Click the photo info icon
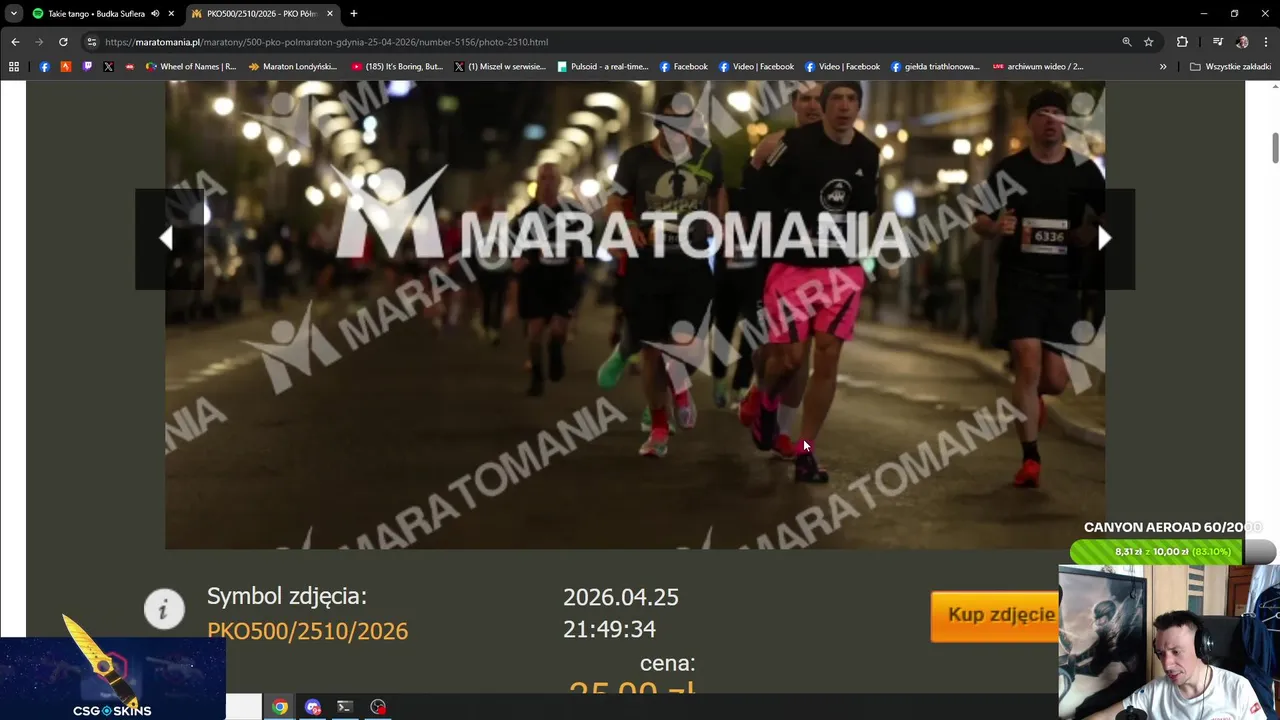The height and width of the screenshot is (720, 1280). click(164, 609)
